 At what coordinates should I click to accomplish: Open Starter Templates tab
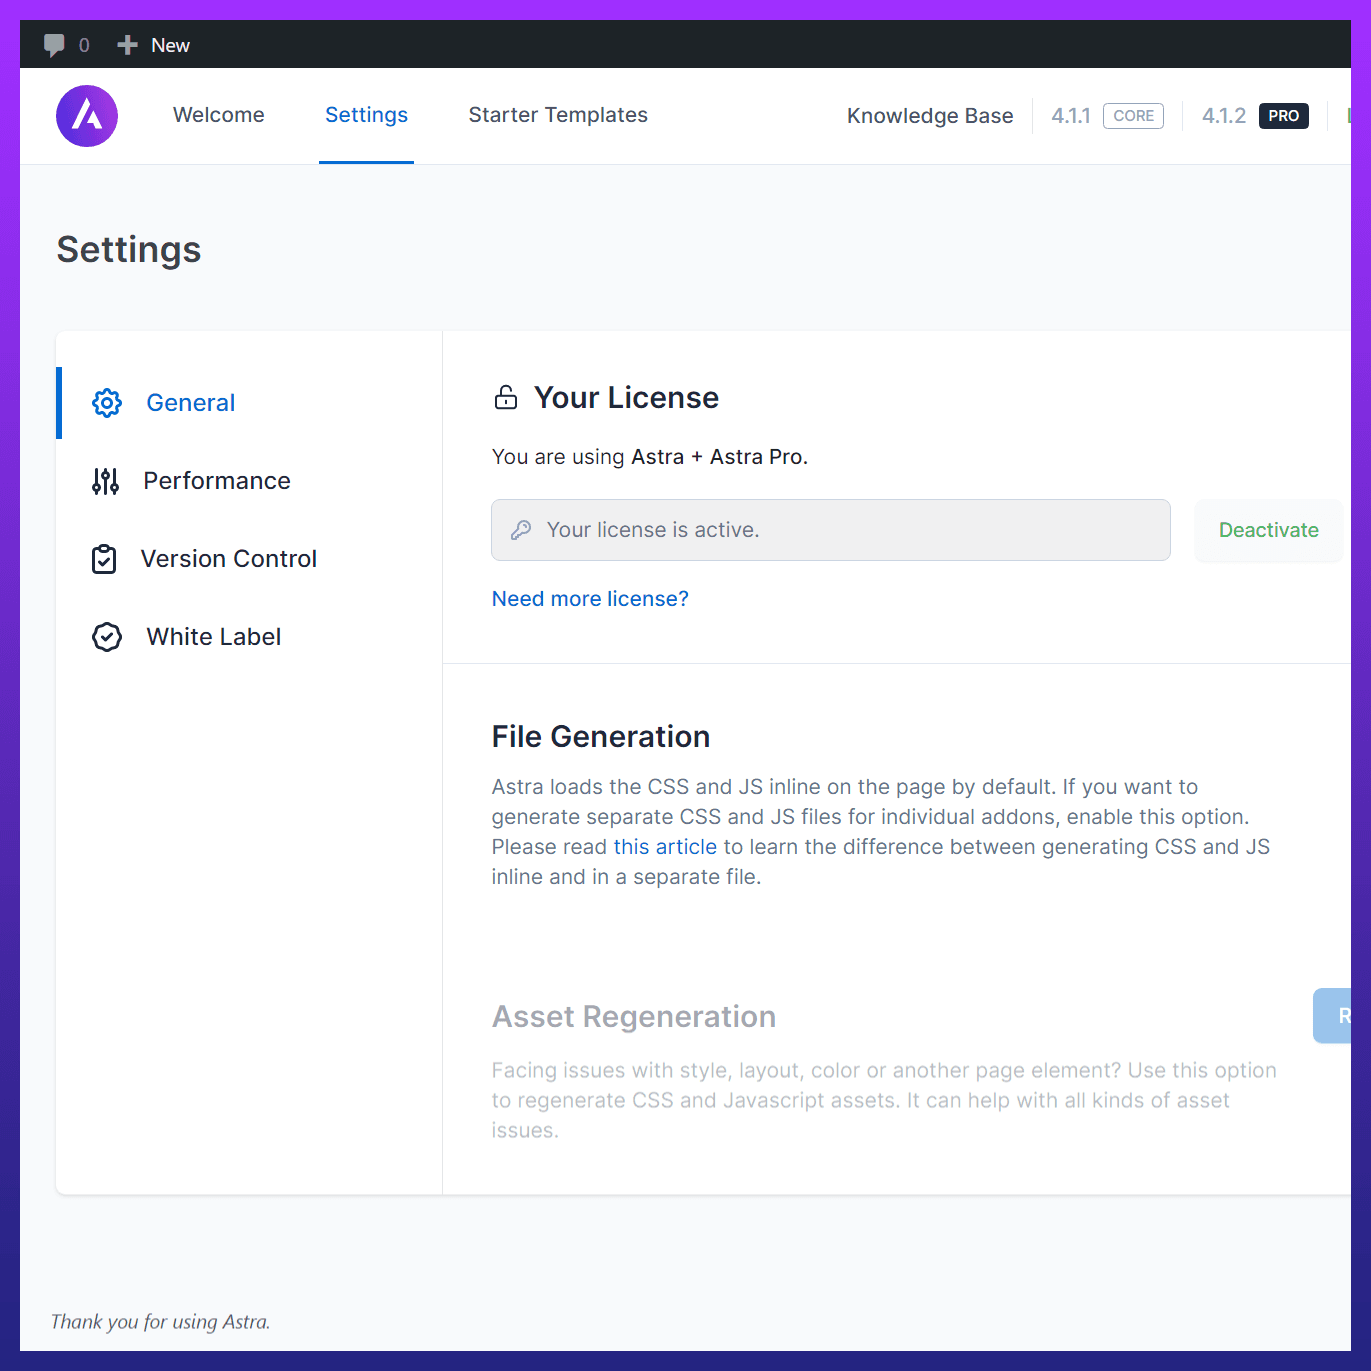coord(558,115)
